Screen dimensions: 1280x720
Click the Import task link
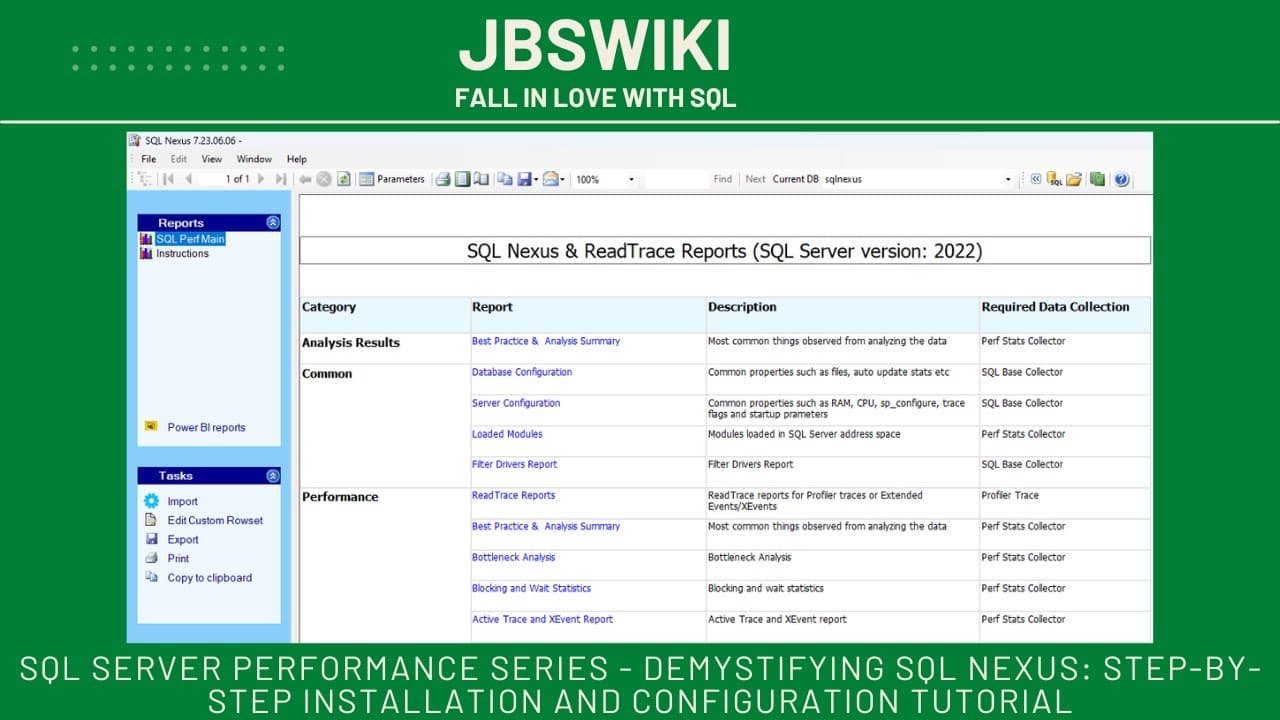click(183, 502)
